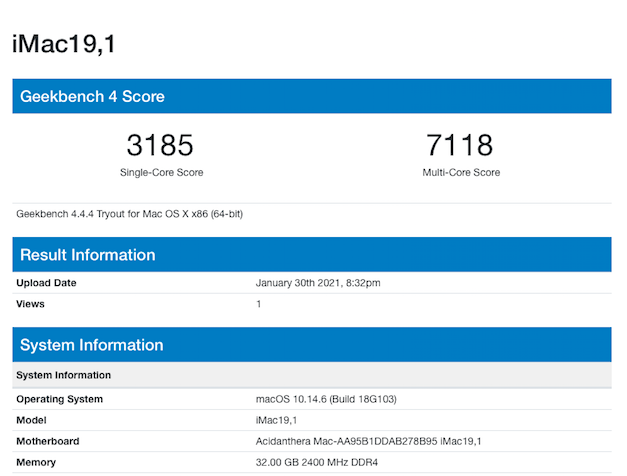Screen dimensions: 627x476
Task: Click the 7118 multi-core score number
Action: pyautogui.click(x=460, y=146)
